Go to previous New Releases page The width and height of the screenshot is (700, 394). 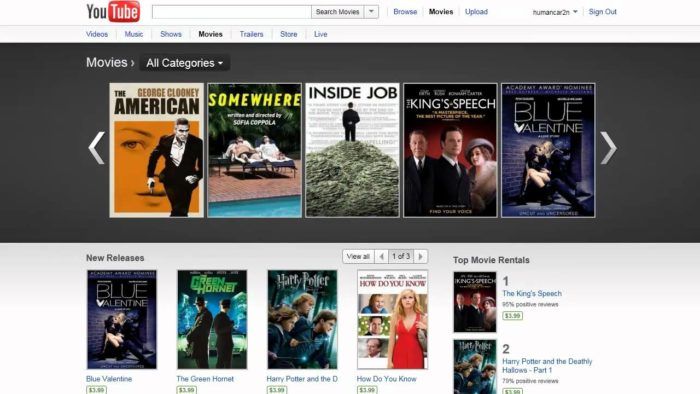[x=381, y=257]
